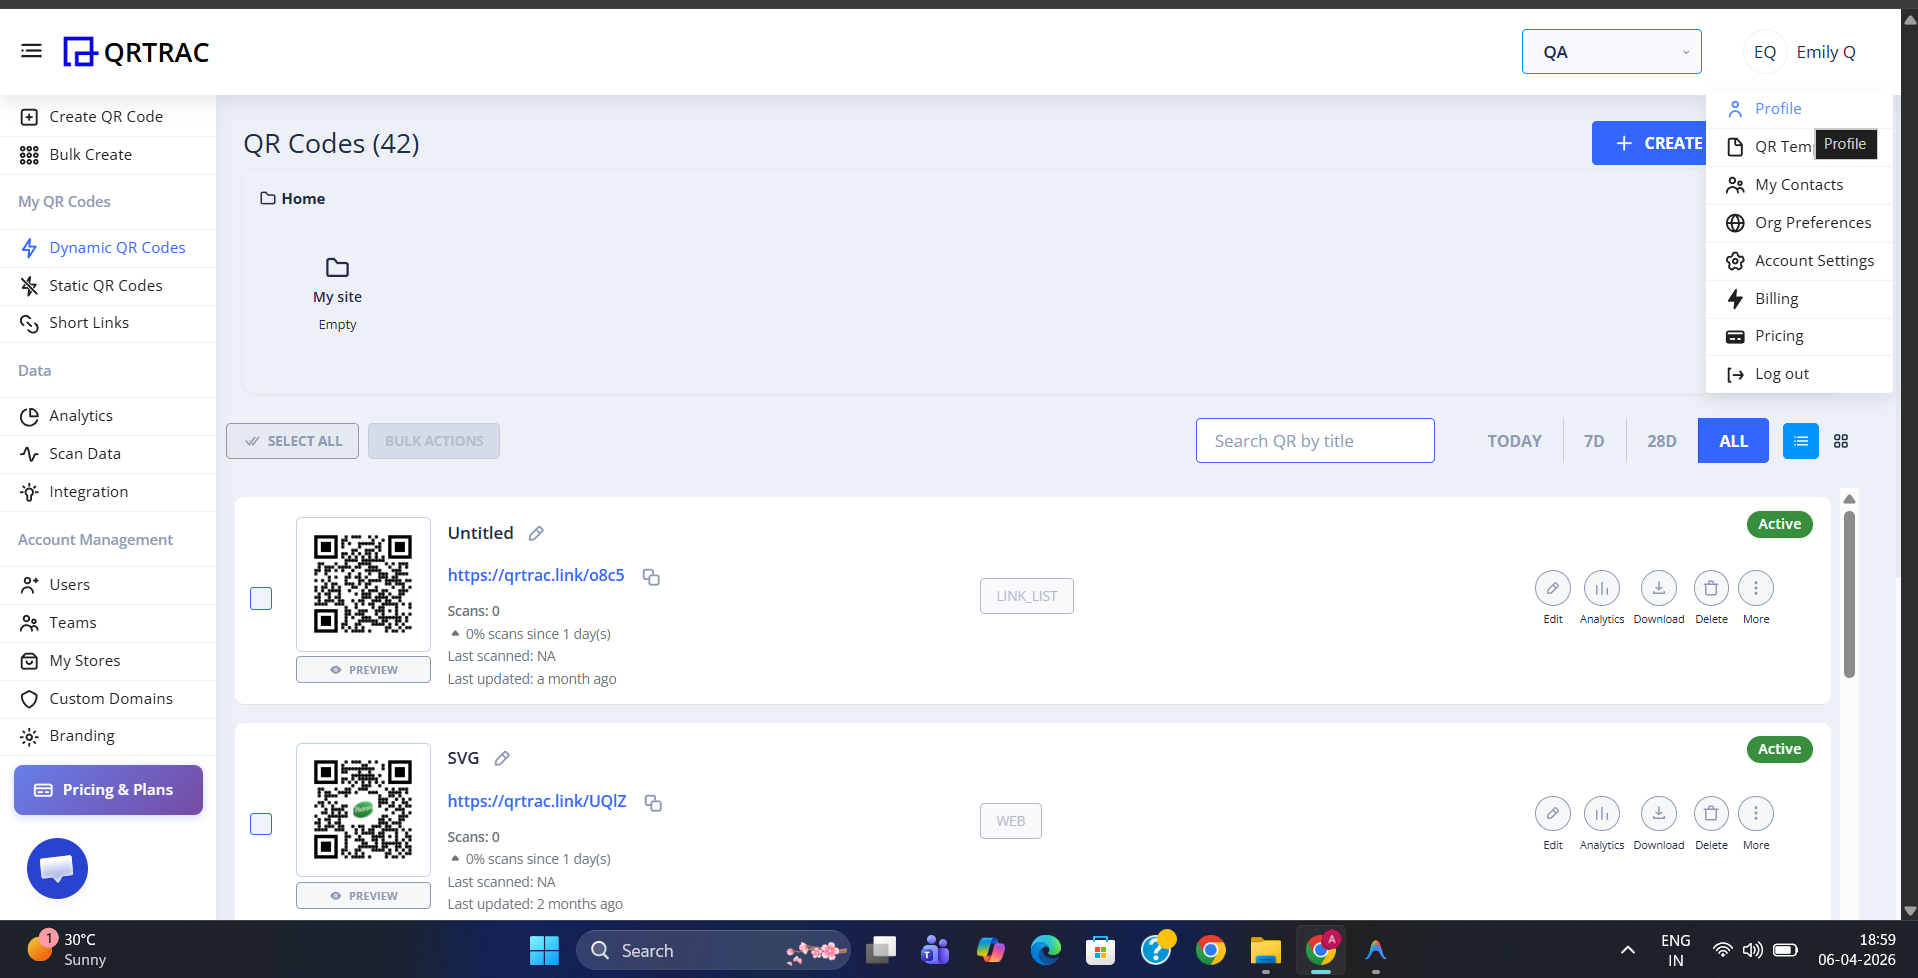Viewport: 1918px width, 978px height.
Task: Switch QR list to grid view
Action: (x=1841, y=440)
